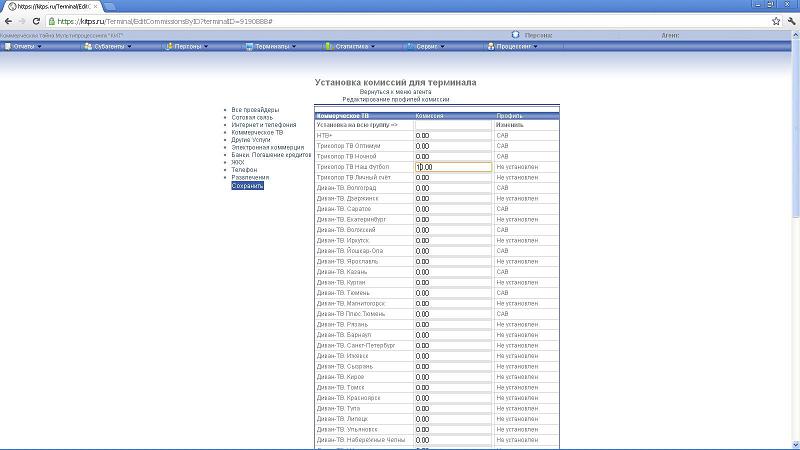
Task: Open browser wrench settings menu
Action: pos(791,21)
